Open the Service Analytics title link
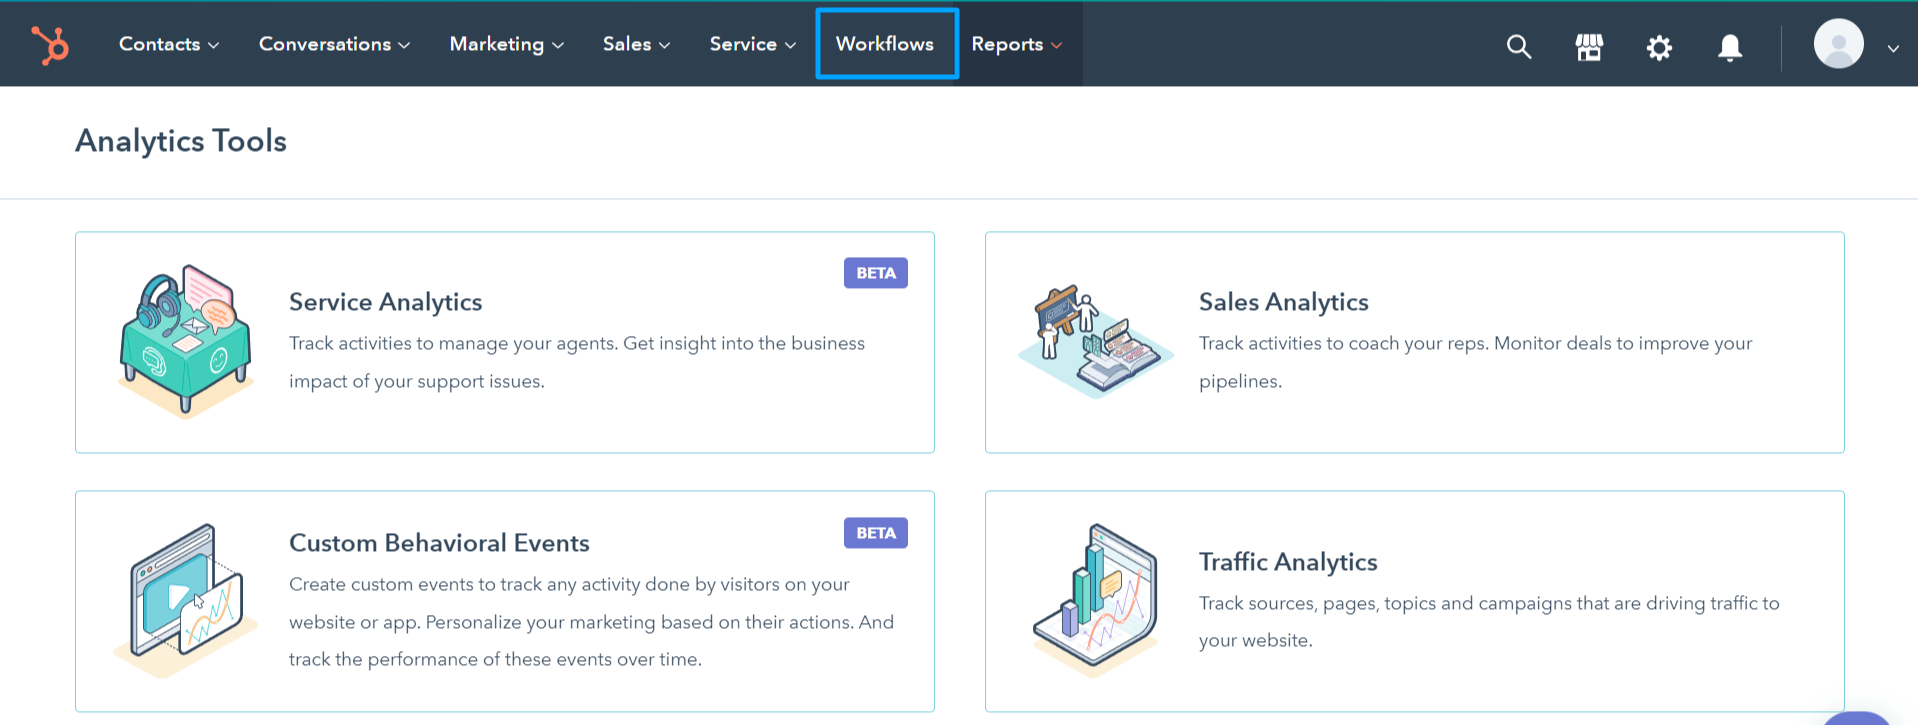The image size is (1918, 725). click(x=385, y=302)
